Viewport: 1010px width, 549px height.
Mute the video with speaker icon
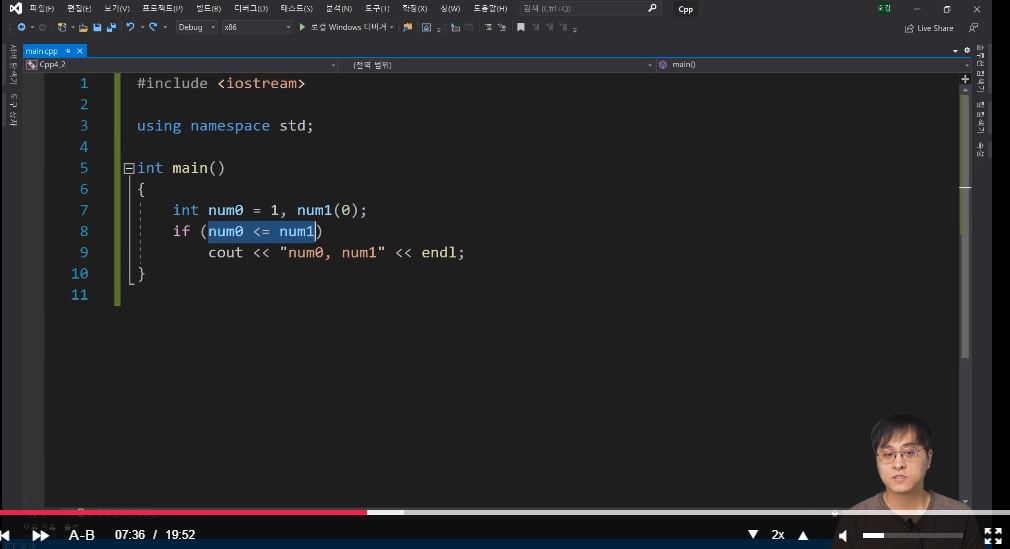(843, 535)
